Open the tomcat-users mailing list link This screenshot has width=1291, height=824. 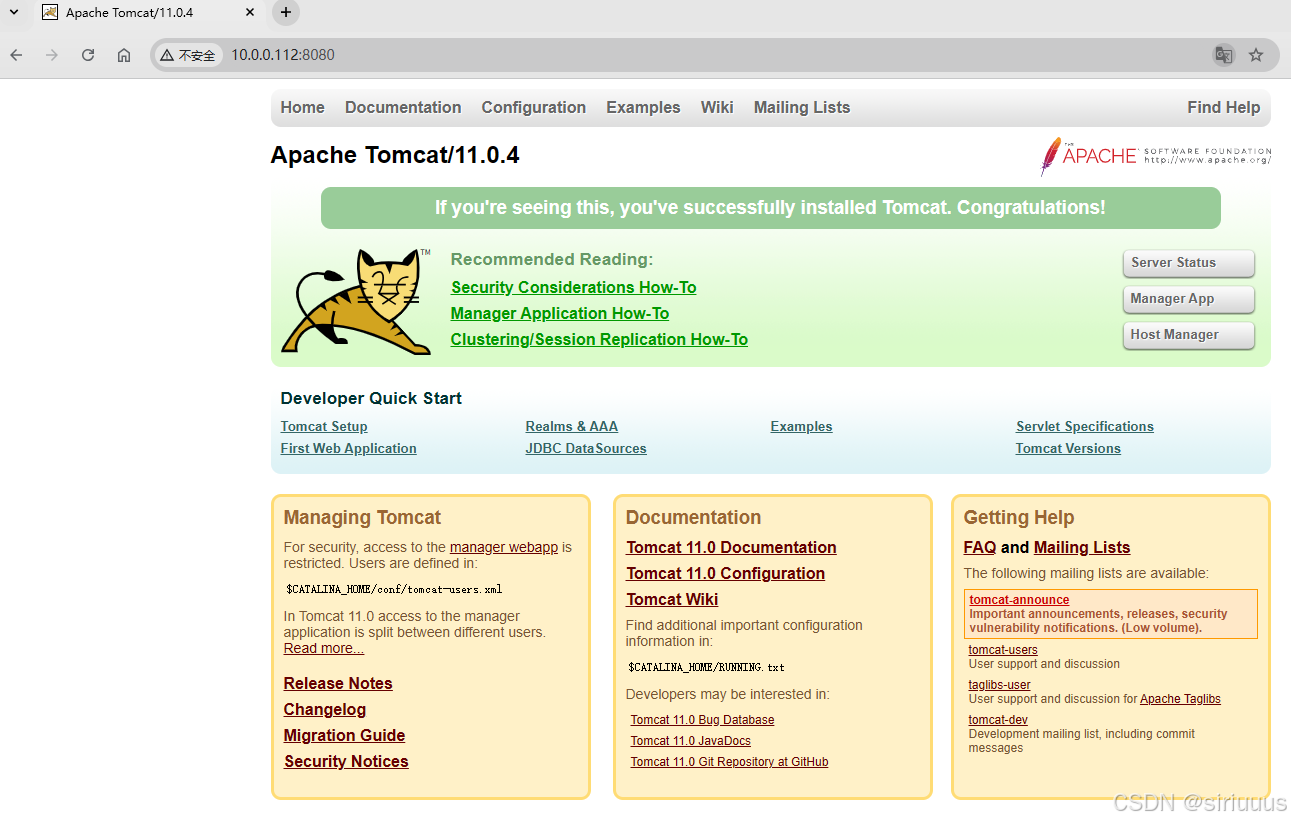(1003, 650)
